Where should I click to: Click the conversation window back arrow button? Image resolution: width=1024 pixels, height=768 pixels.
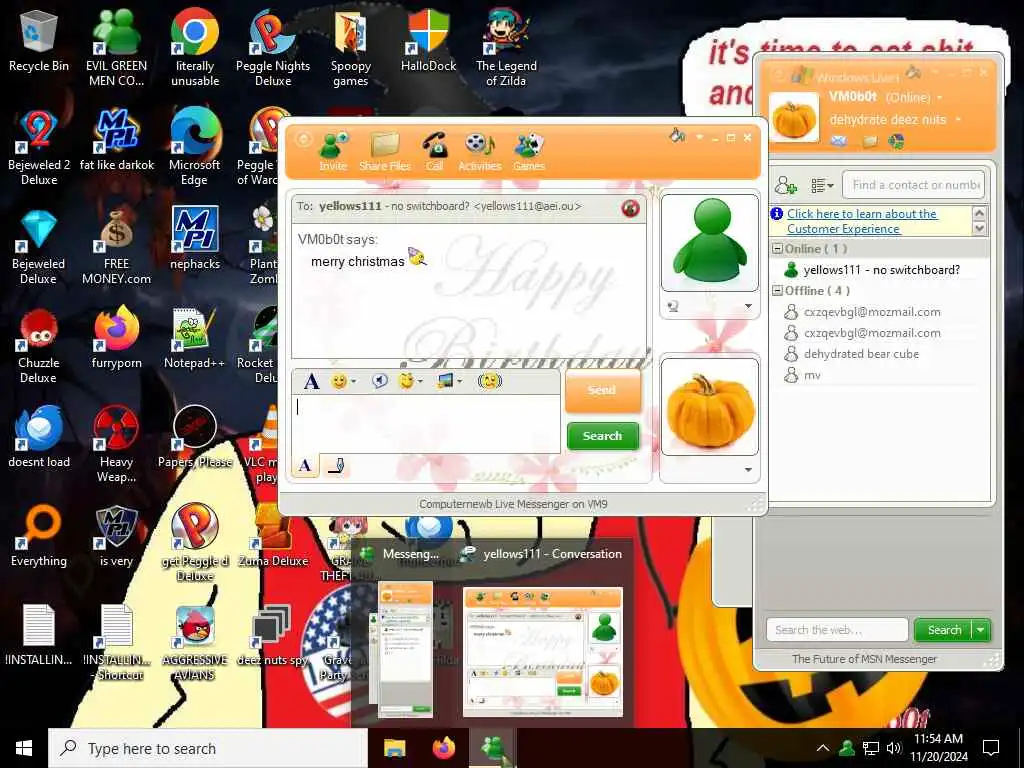(304, 140)
